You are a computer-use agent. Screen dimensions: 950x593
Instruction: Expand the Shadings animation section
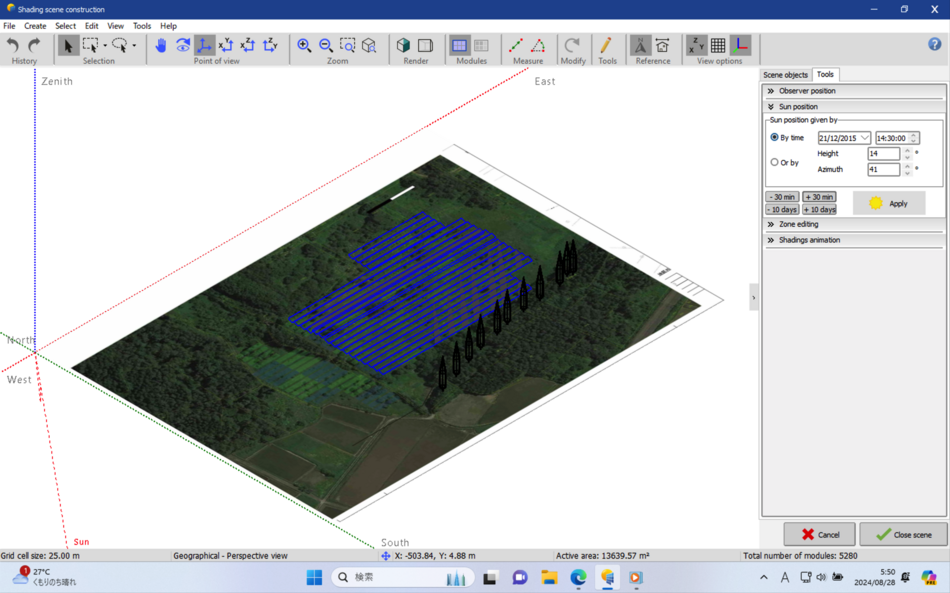pyautogui.click(x=809, y=240)
